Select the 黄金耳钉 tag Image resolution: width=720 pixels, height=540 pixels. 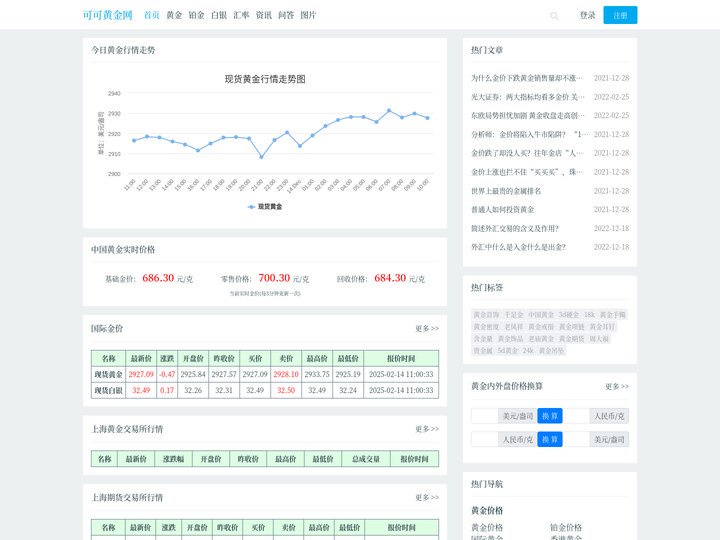tap(602, 327)
